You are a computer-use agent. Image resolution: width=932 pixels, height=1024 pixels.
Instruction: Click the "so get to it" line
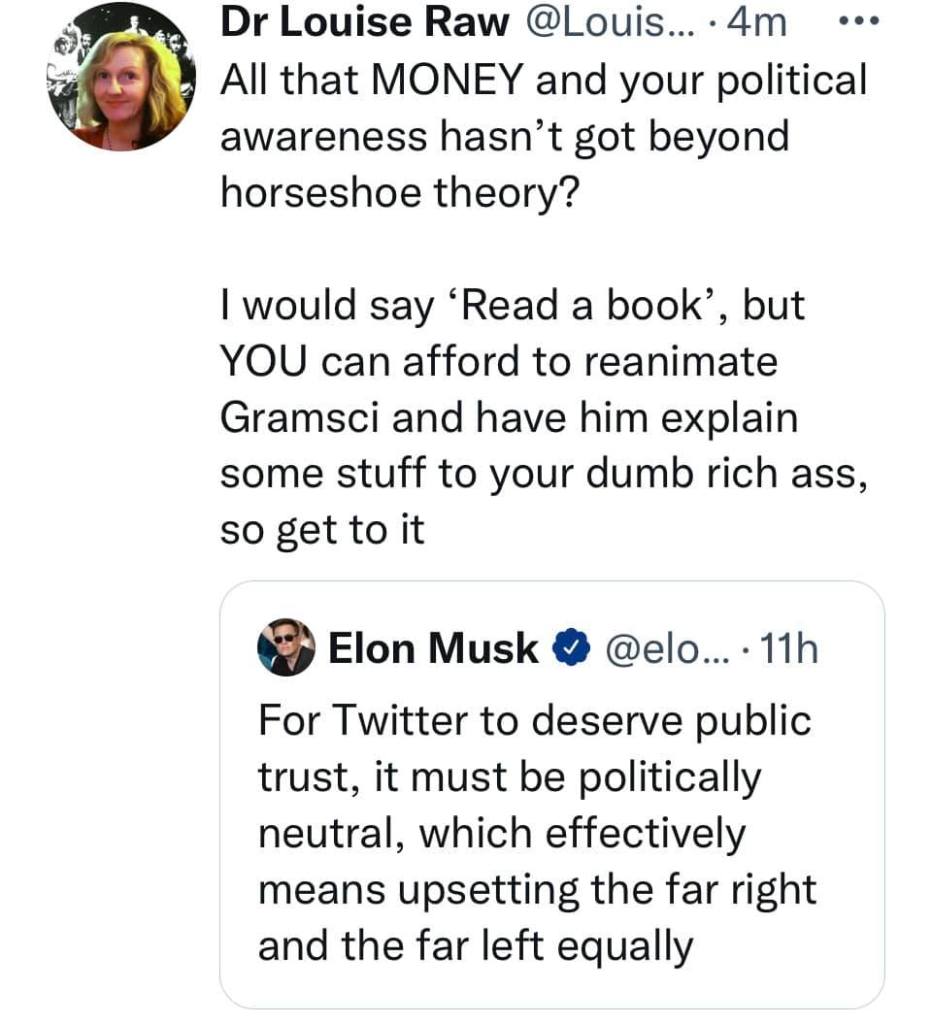322,529
